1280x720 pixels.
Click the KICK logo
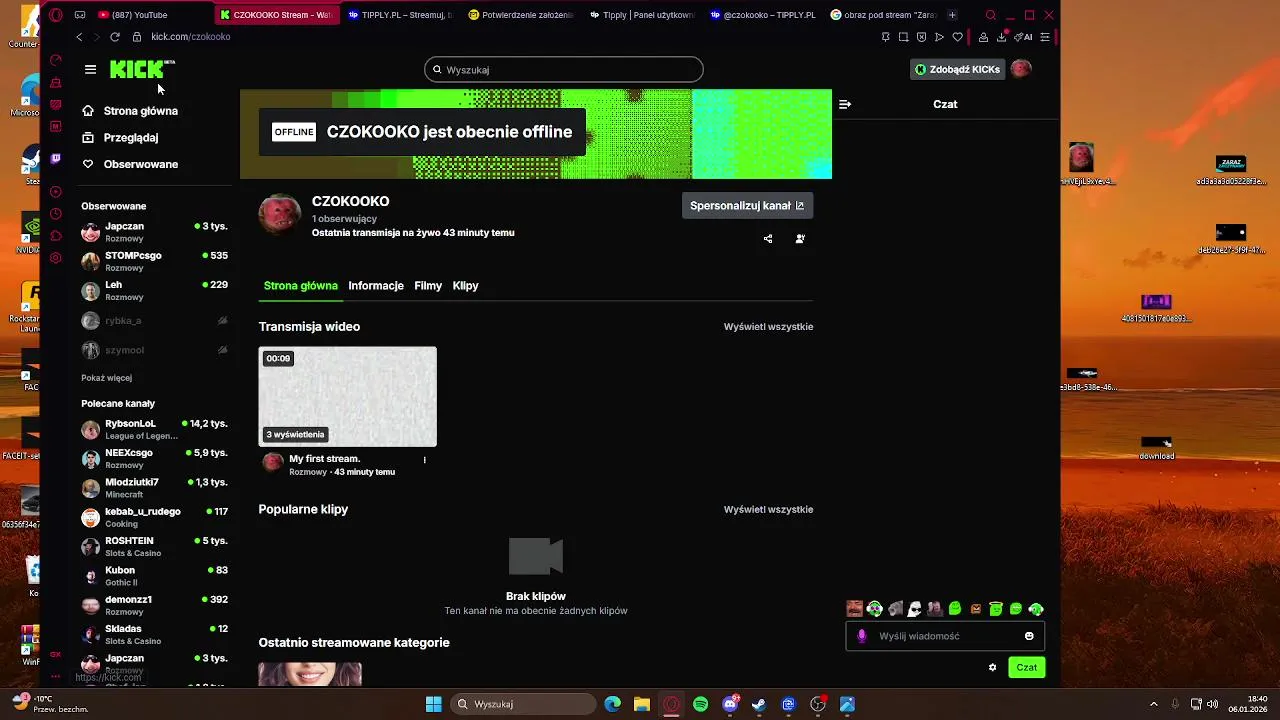141,69
